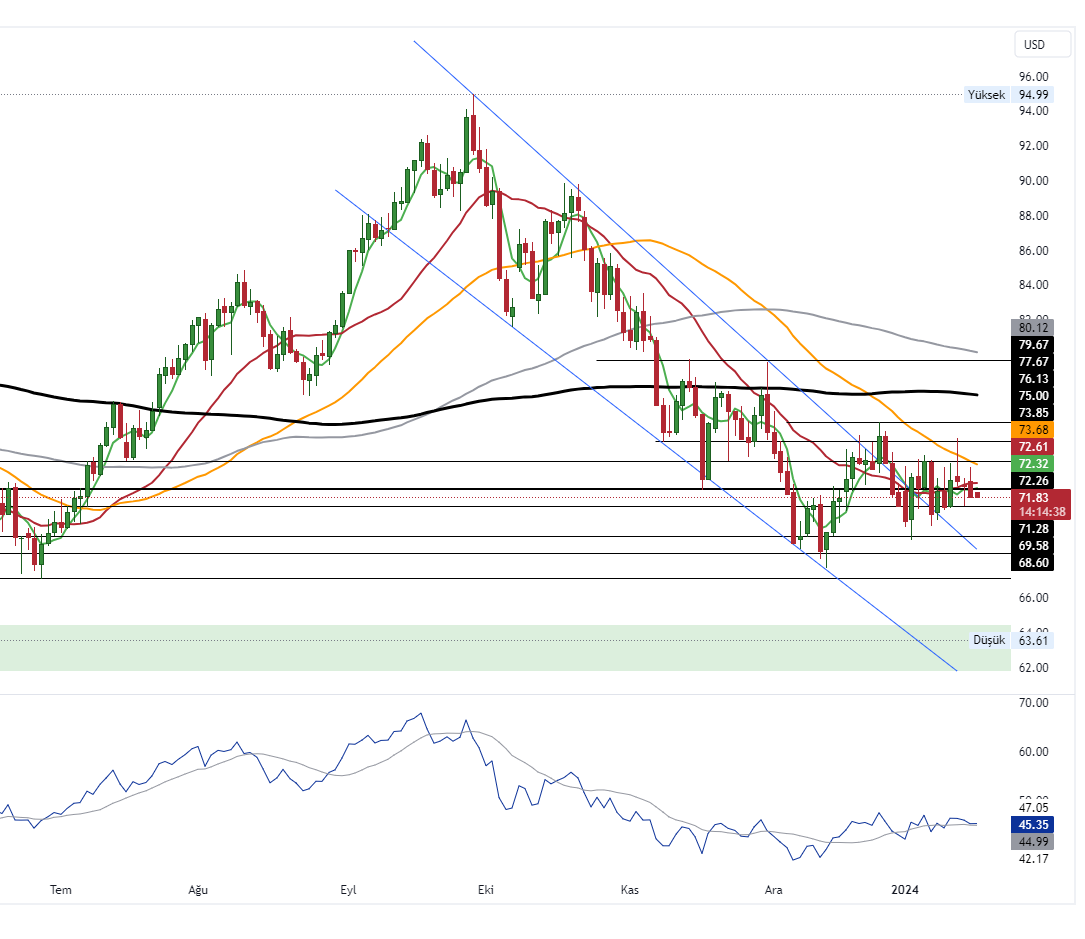Open the USD currency dropdown
Image resolution: width=1085 pixels, height=939 pixels.
(x=1033, y=45)
